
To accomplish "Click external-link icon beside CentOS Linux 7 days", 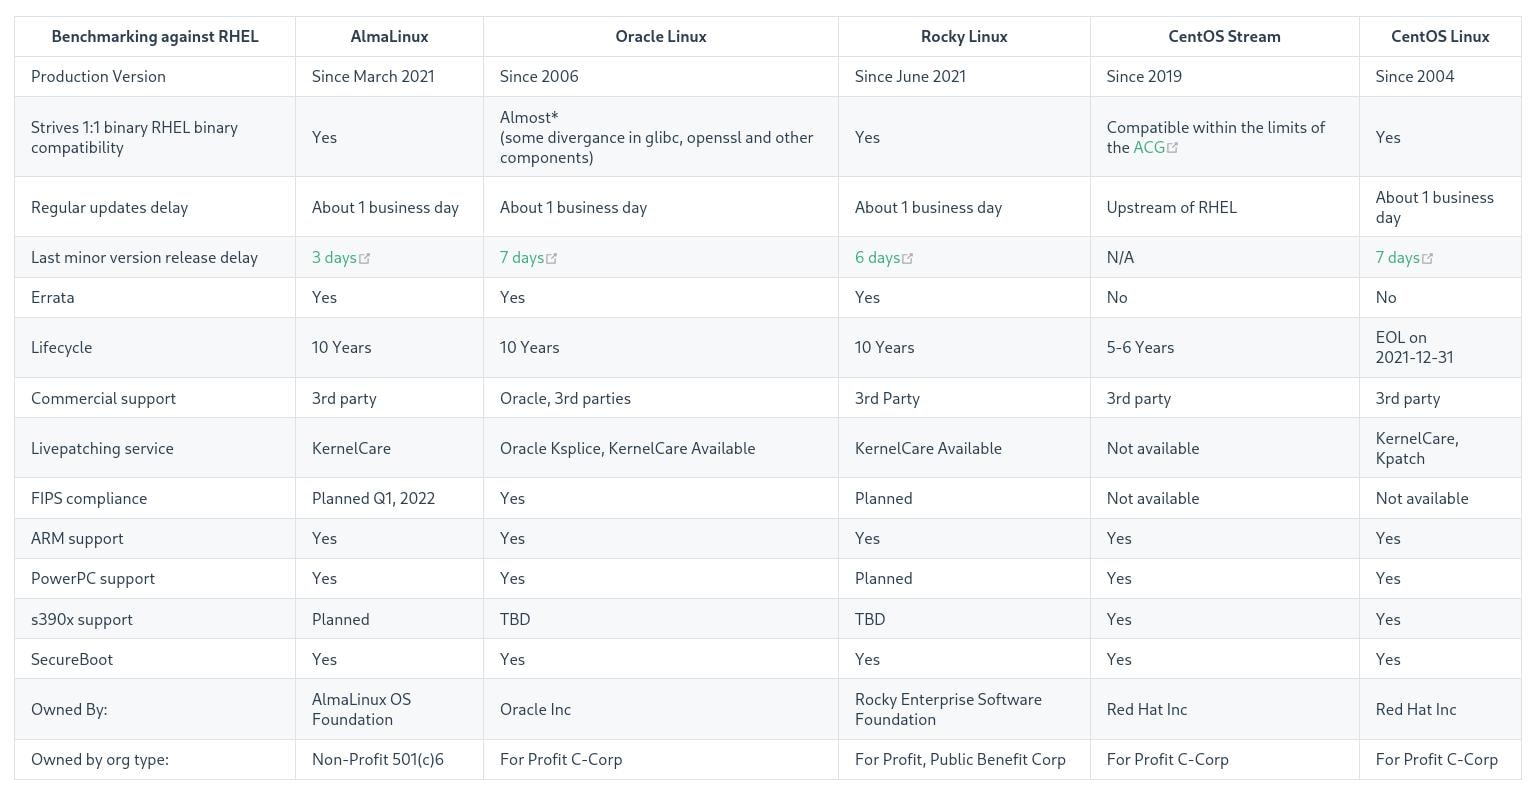I will [1428, 258].
